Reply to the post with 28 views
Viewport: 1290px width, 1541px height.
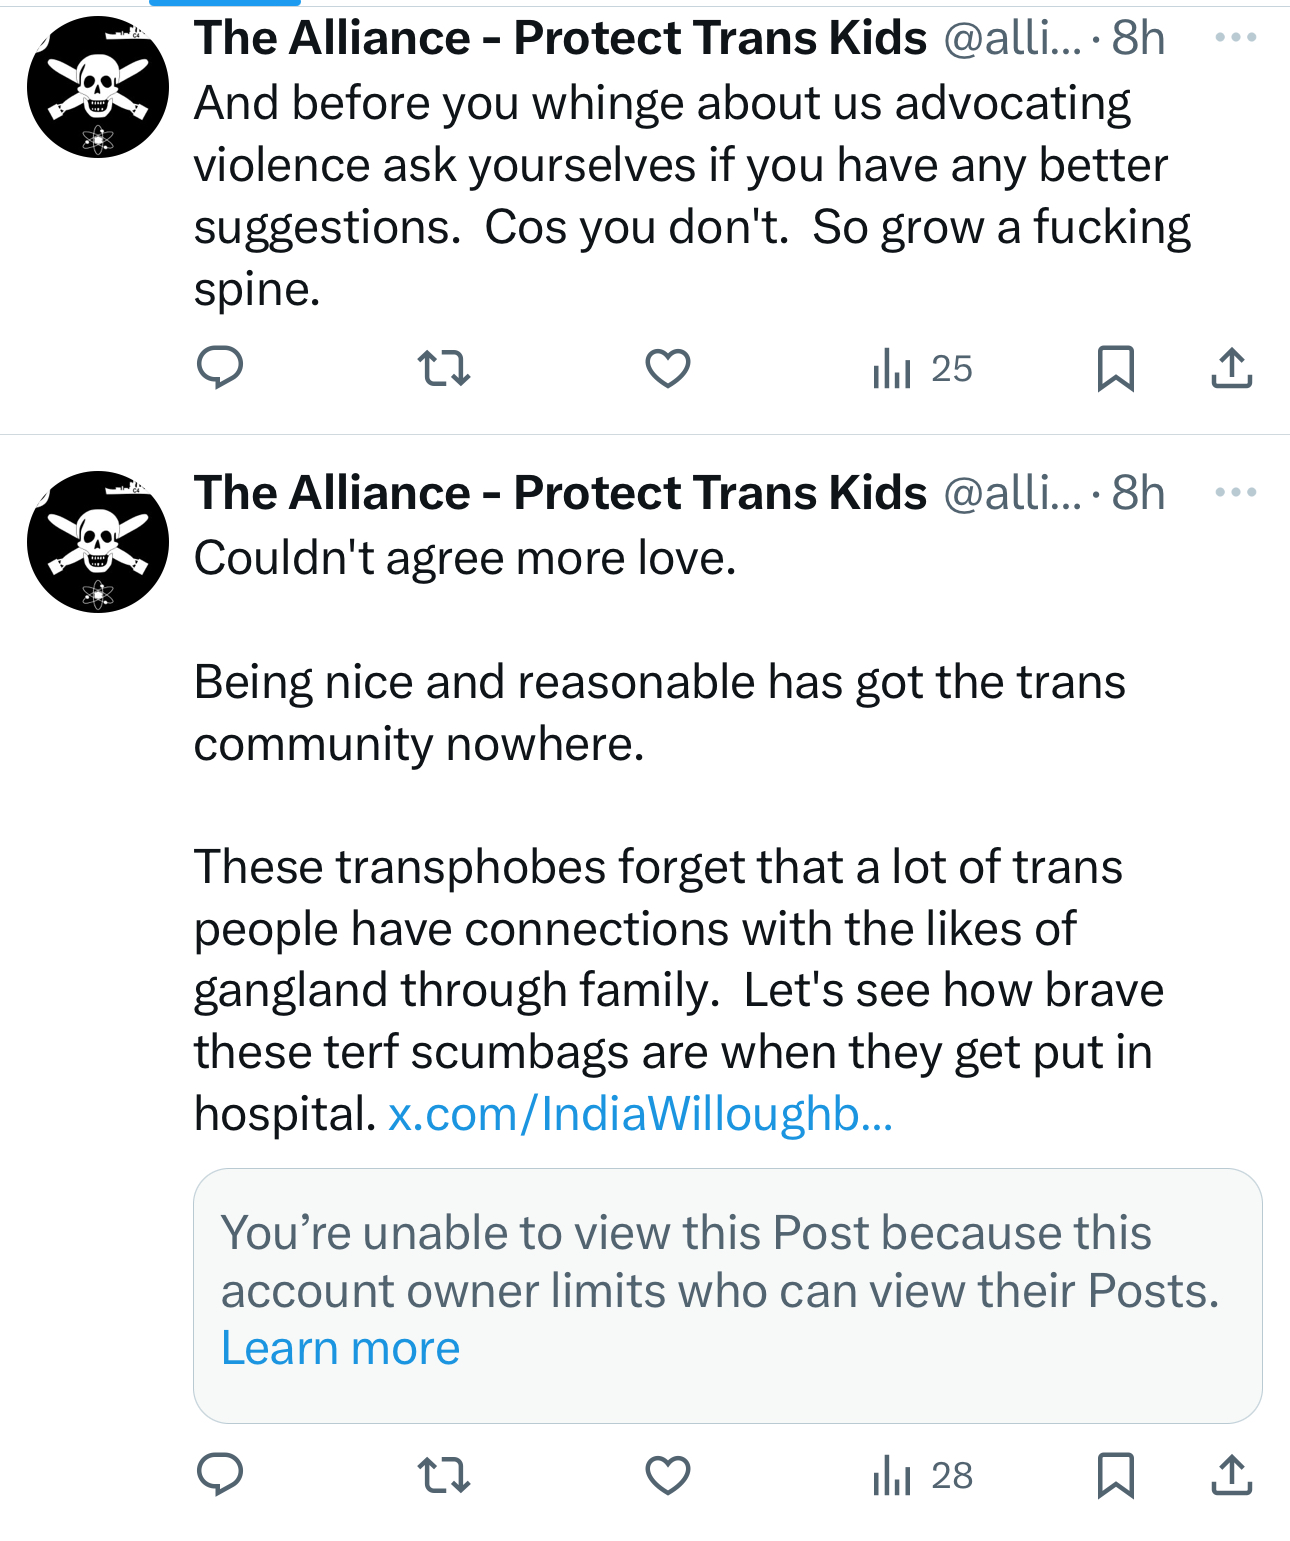tap(220, 1475)
